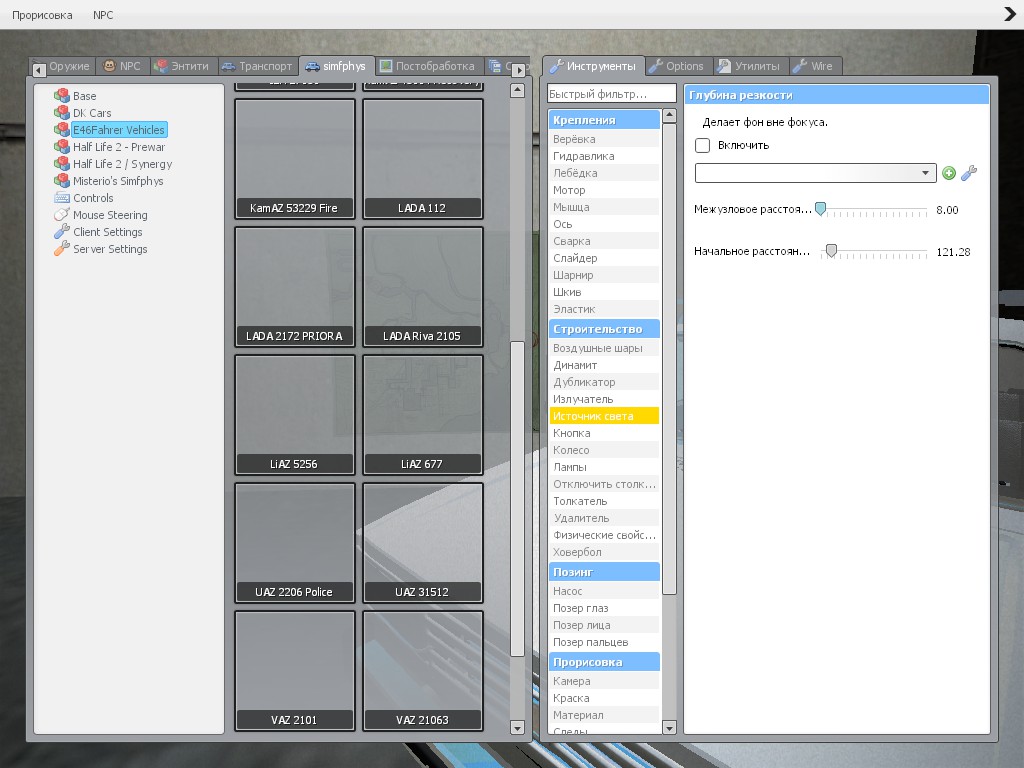Click the DK Cars cubes icon

click(62, 113)
